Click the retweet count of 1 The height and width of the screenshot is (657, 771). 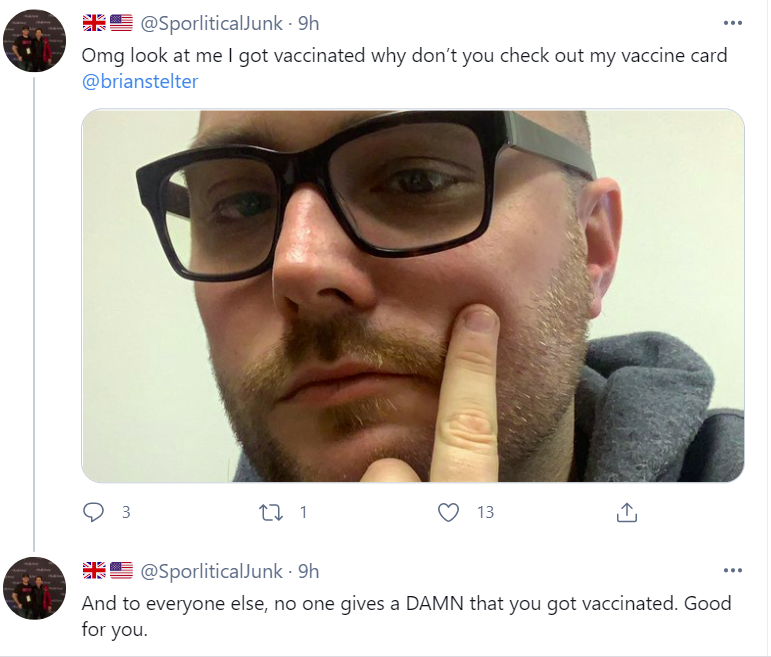(303, 512)
